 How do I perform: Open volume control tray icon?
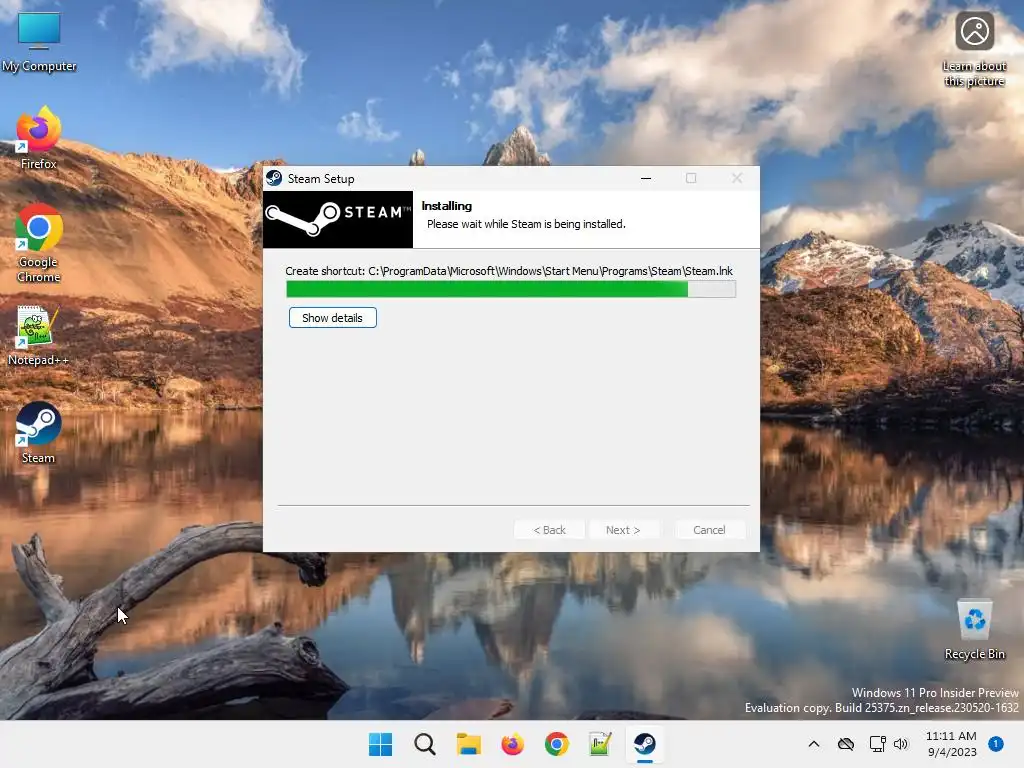(901, 744)
